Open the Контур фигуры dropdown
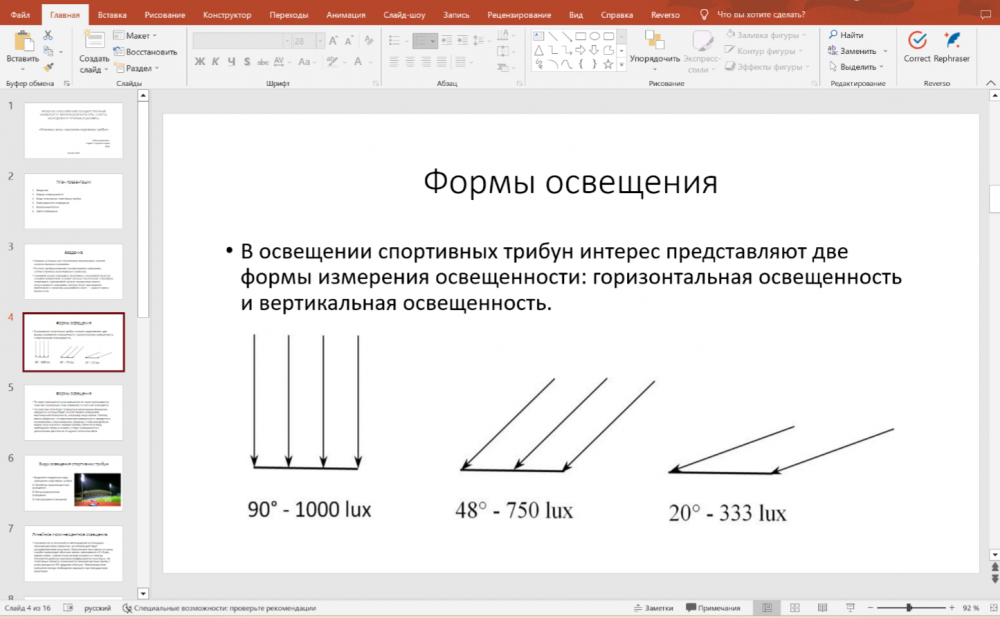1000x618 pixels. pyautogui.click(x=763, y=50)
